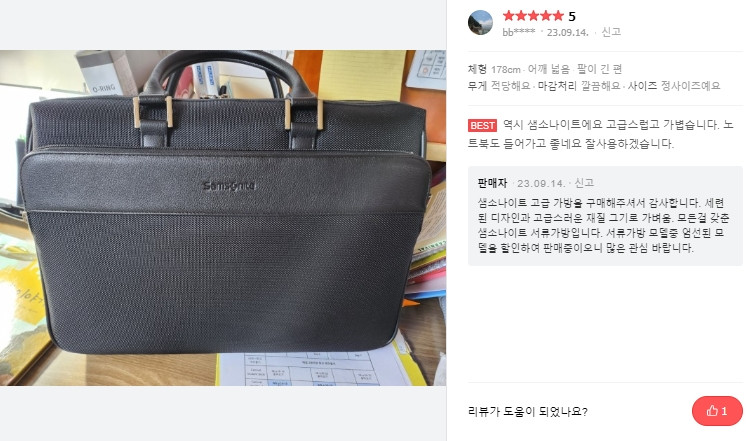Open the reviewer's profile avatar
Screen dimensions: 747x441
point(480,22)
